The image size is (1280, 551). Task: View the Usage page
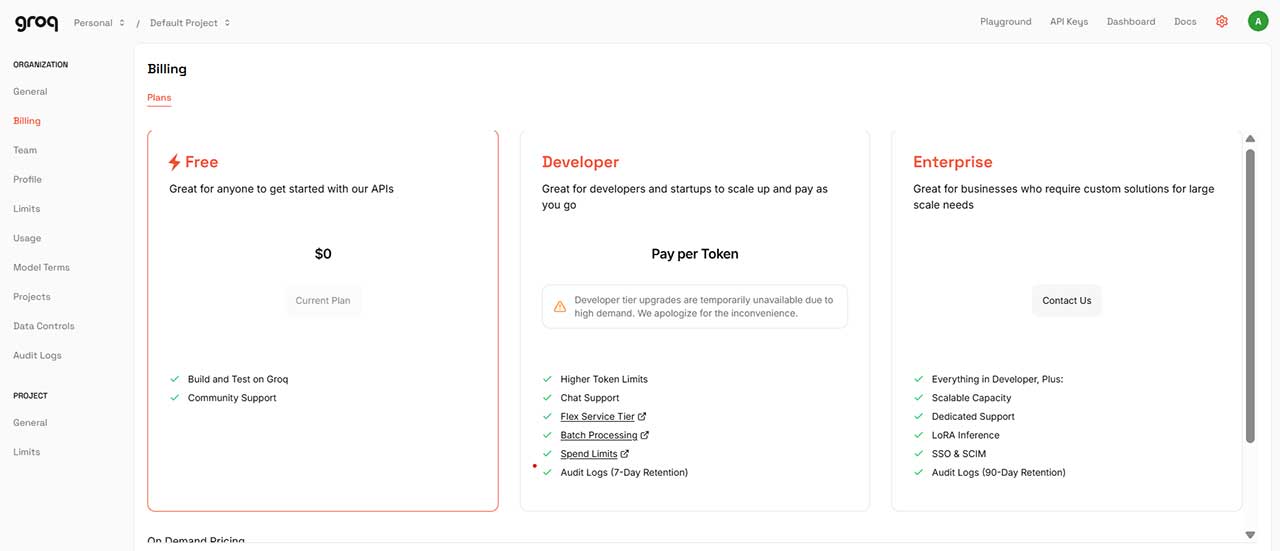(27, 238)
